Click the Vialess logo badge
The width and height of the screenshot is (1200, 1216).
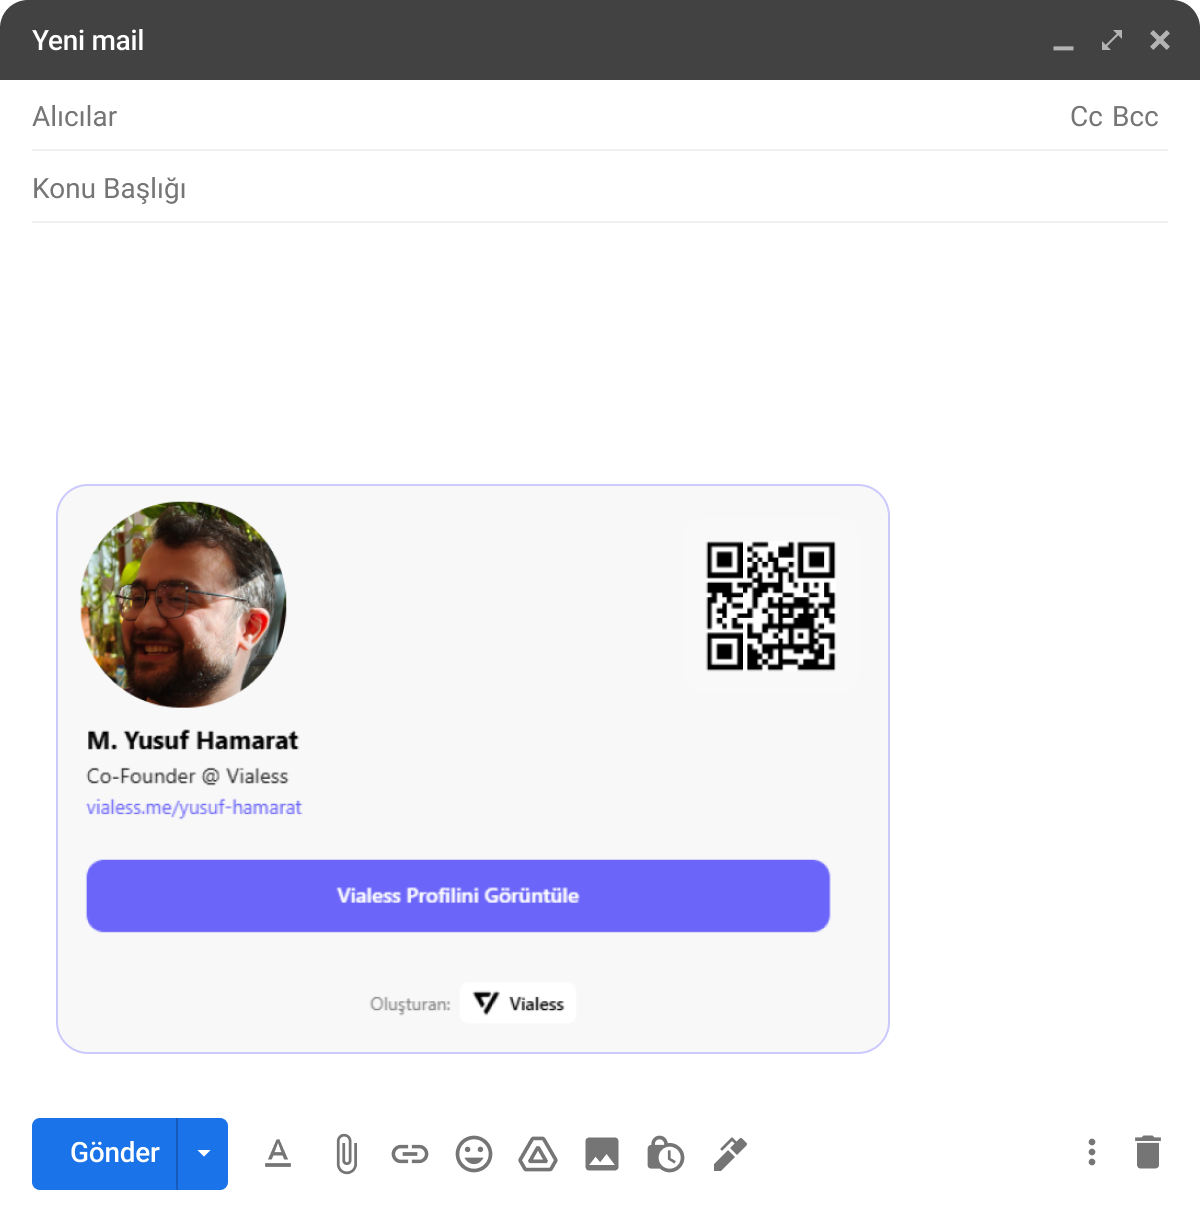tap(518, 1003)
